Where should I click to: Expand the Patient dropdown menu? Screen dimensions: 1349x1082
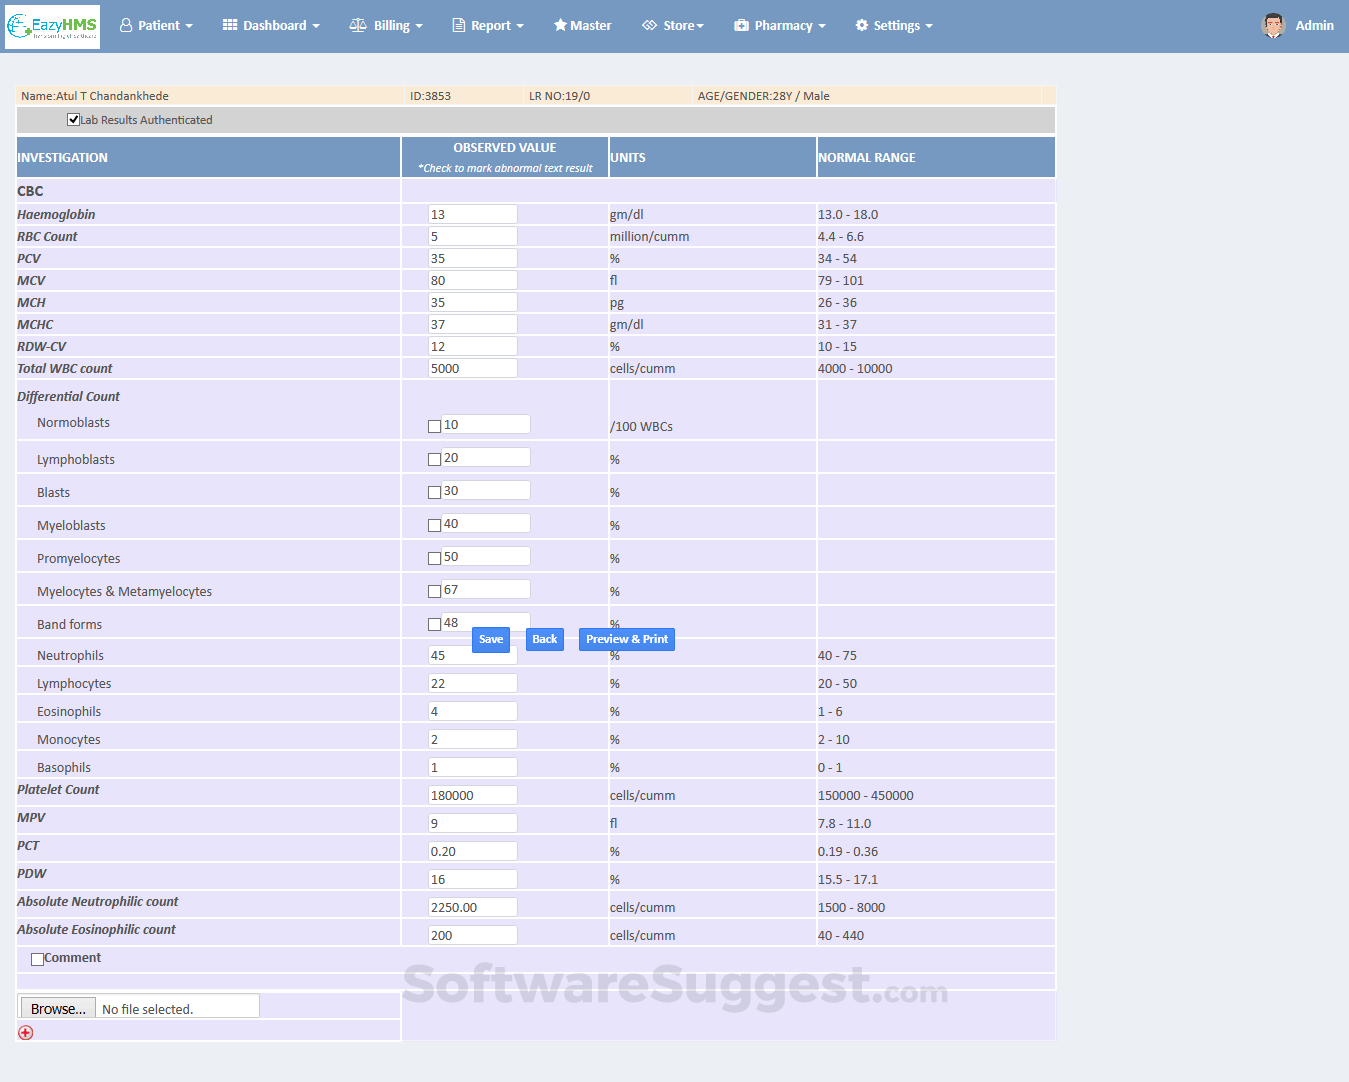[156, 26]
